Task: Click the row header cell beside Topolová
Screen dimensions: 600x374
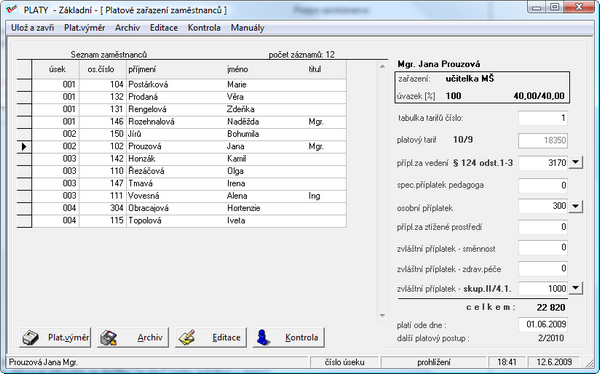Action: [x=24, y=220]
